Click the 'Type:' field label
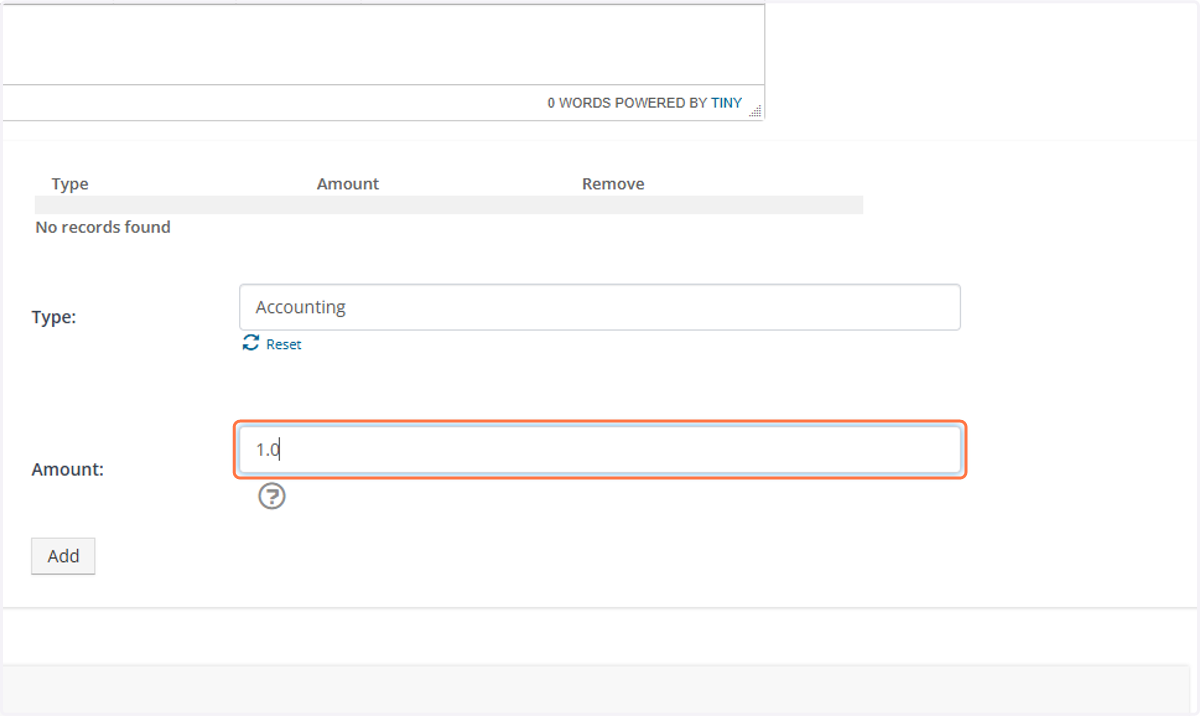 [54, 317]
